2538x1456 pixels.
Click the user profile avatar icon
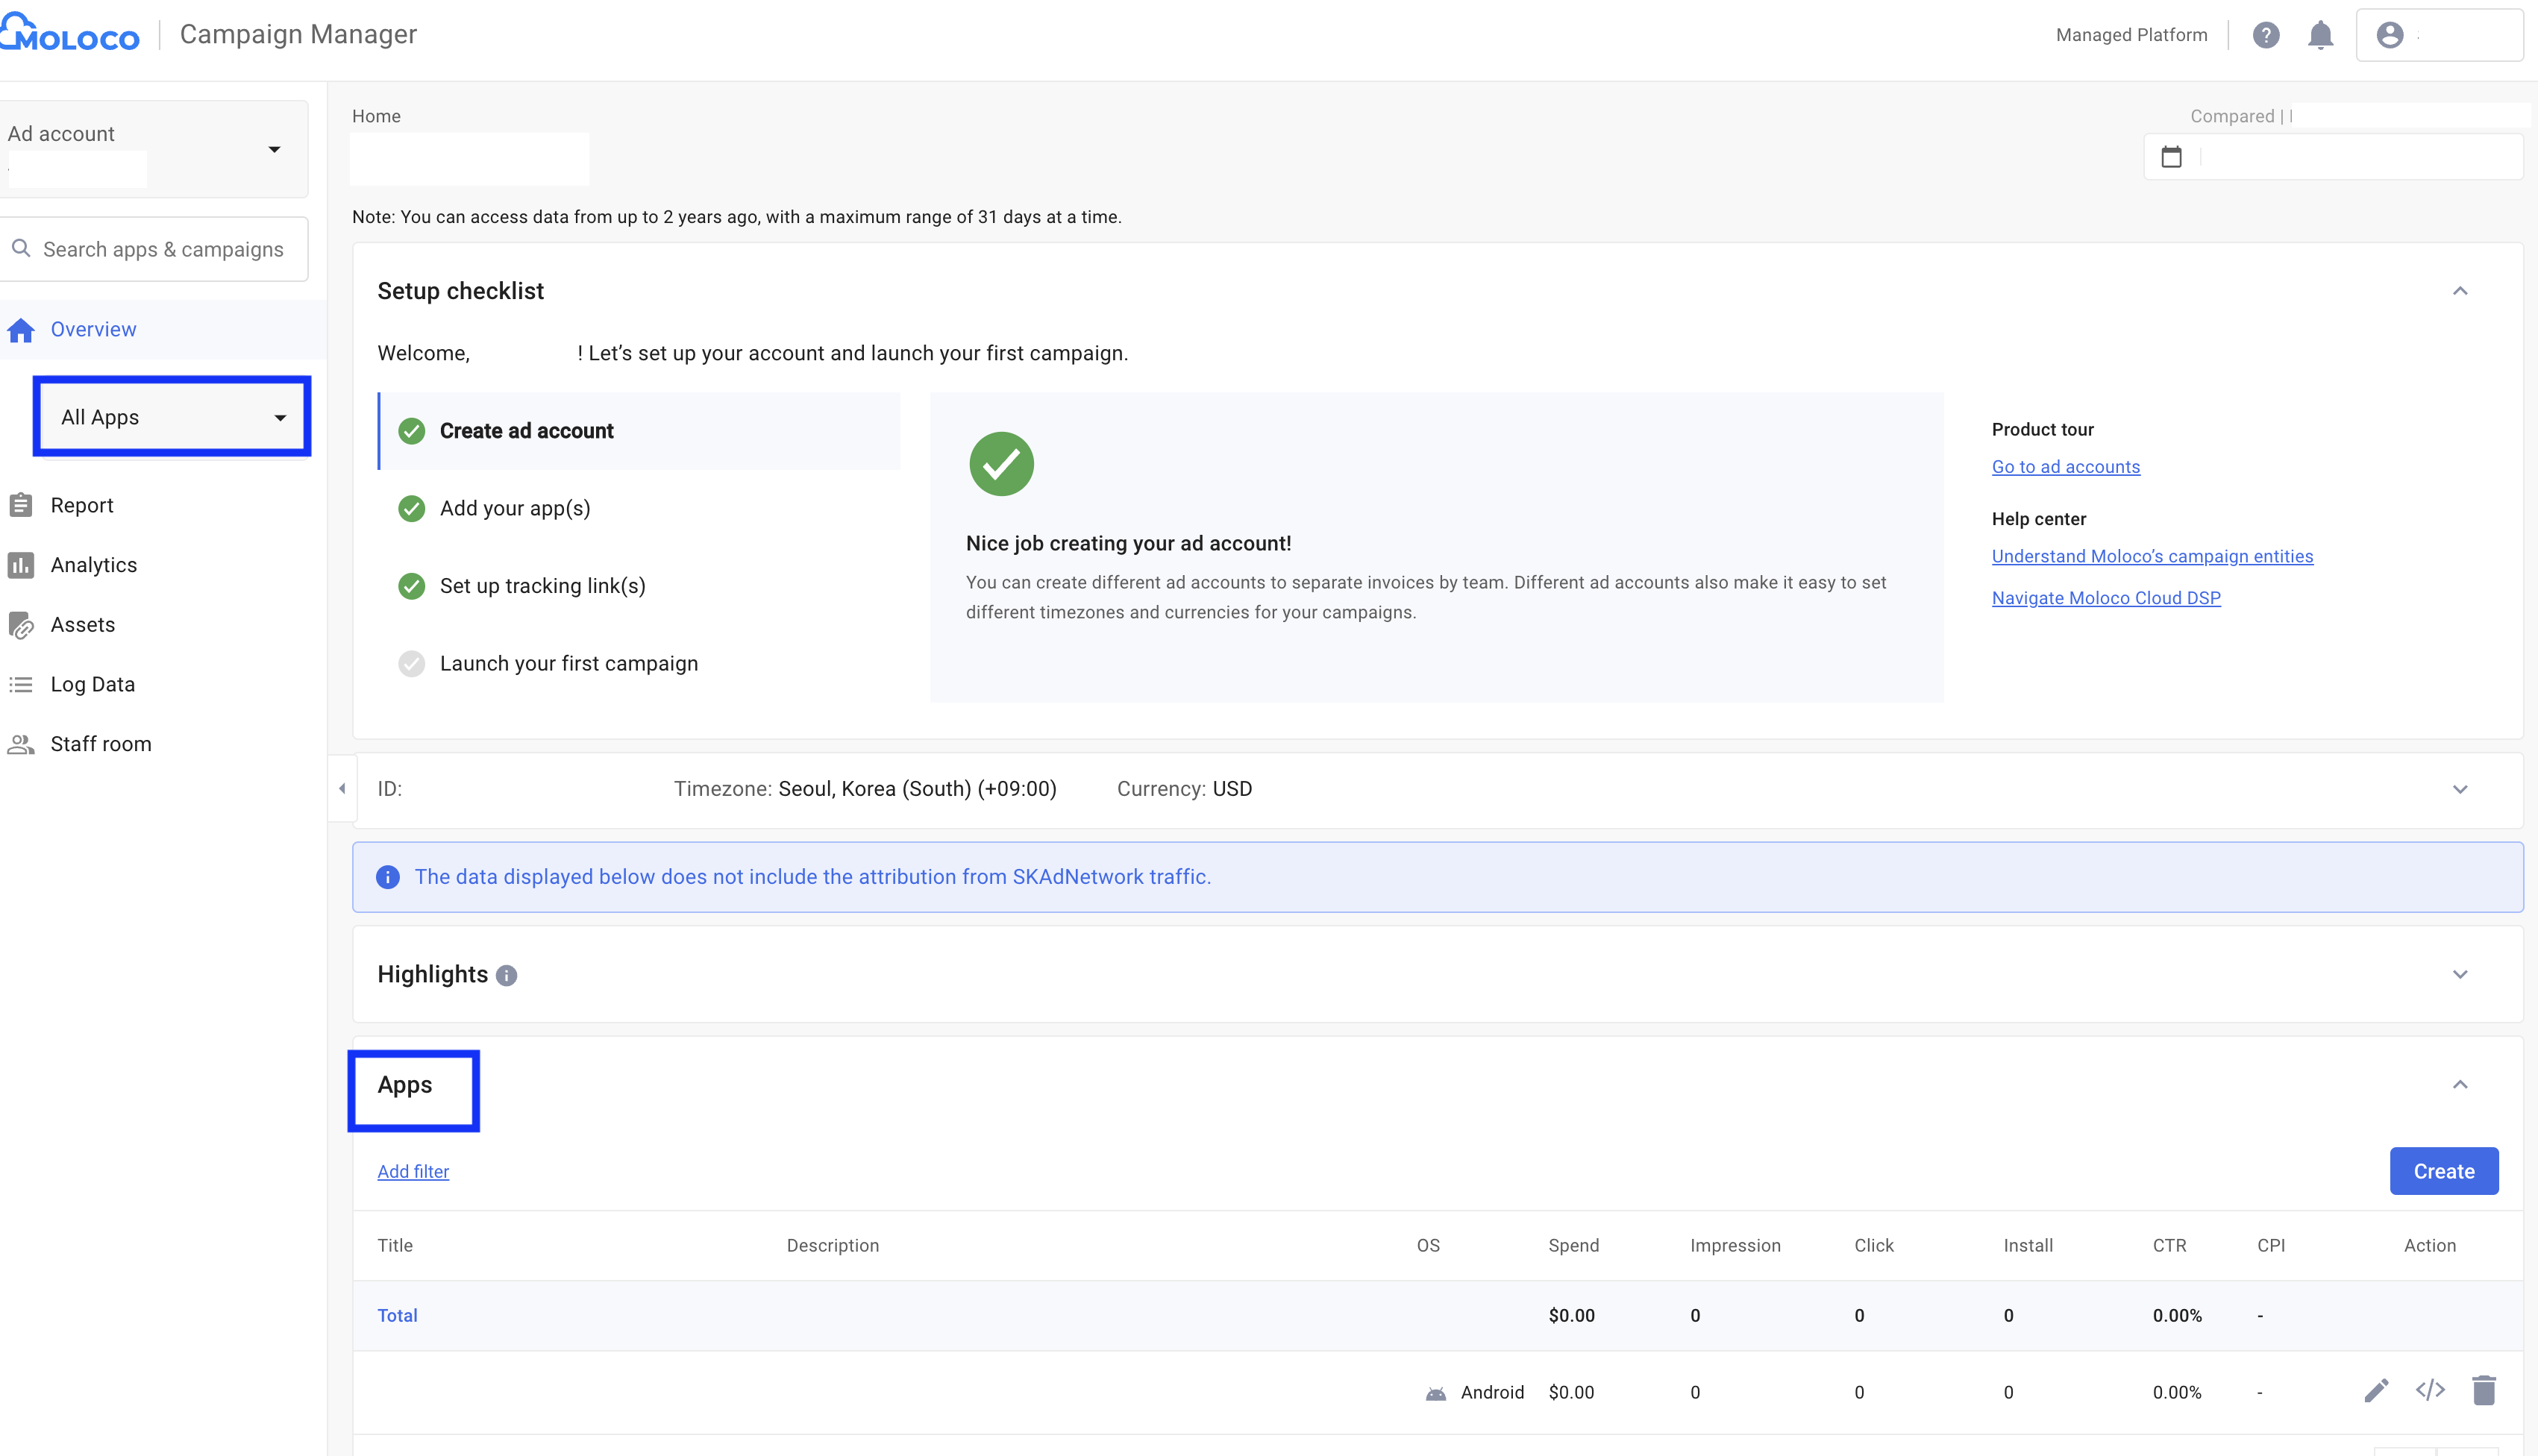click(x=2389, y=35)
